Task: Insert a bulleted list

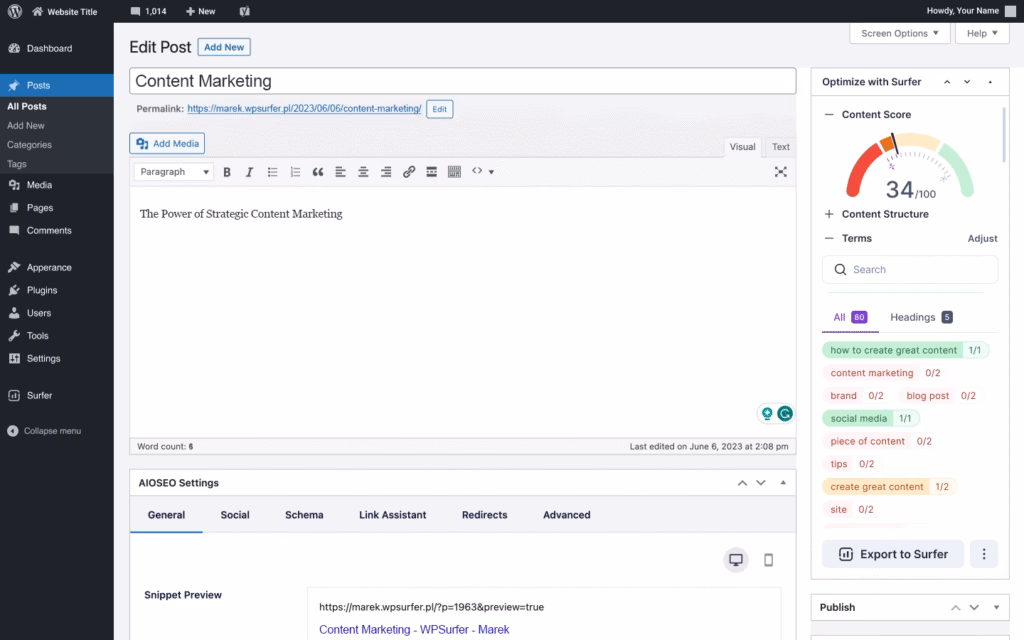Action: (272, 171)
